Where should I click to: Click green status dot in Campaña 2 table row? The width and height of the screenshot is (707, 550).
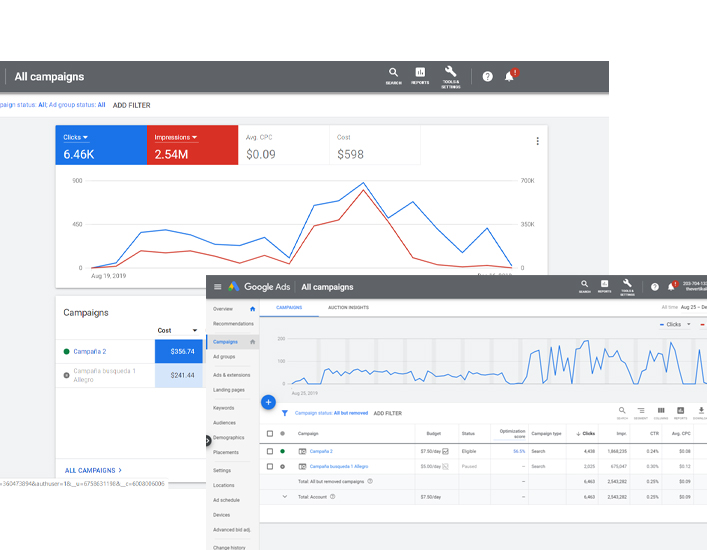point(282,451)
